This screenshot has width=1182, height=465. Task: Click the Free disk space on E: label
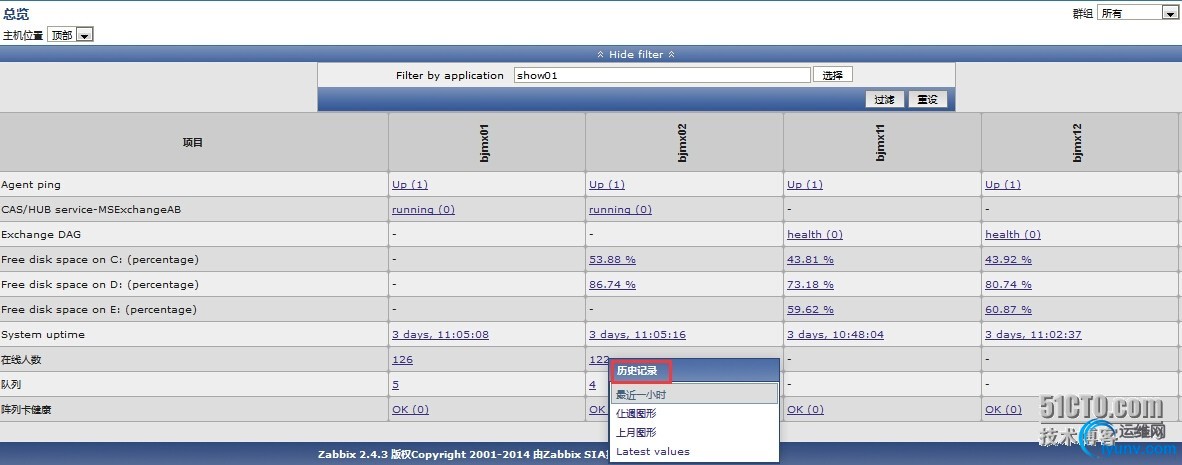100,310
